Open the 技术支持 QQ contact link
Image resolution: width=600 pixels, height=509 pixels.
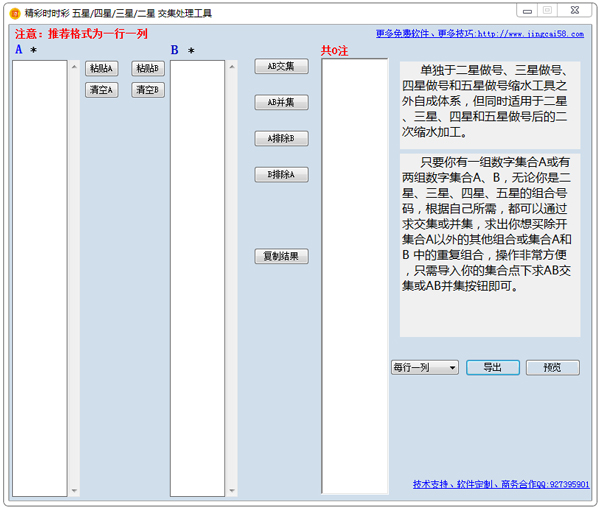[x=501, y=484]
